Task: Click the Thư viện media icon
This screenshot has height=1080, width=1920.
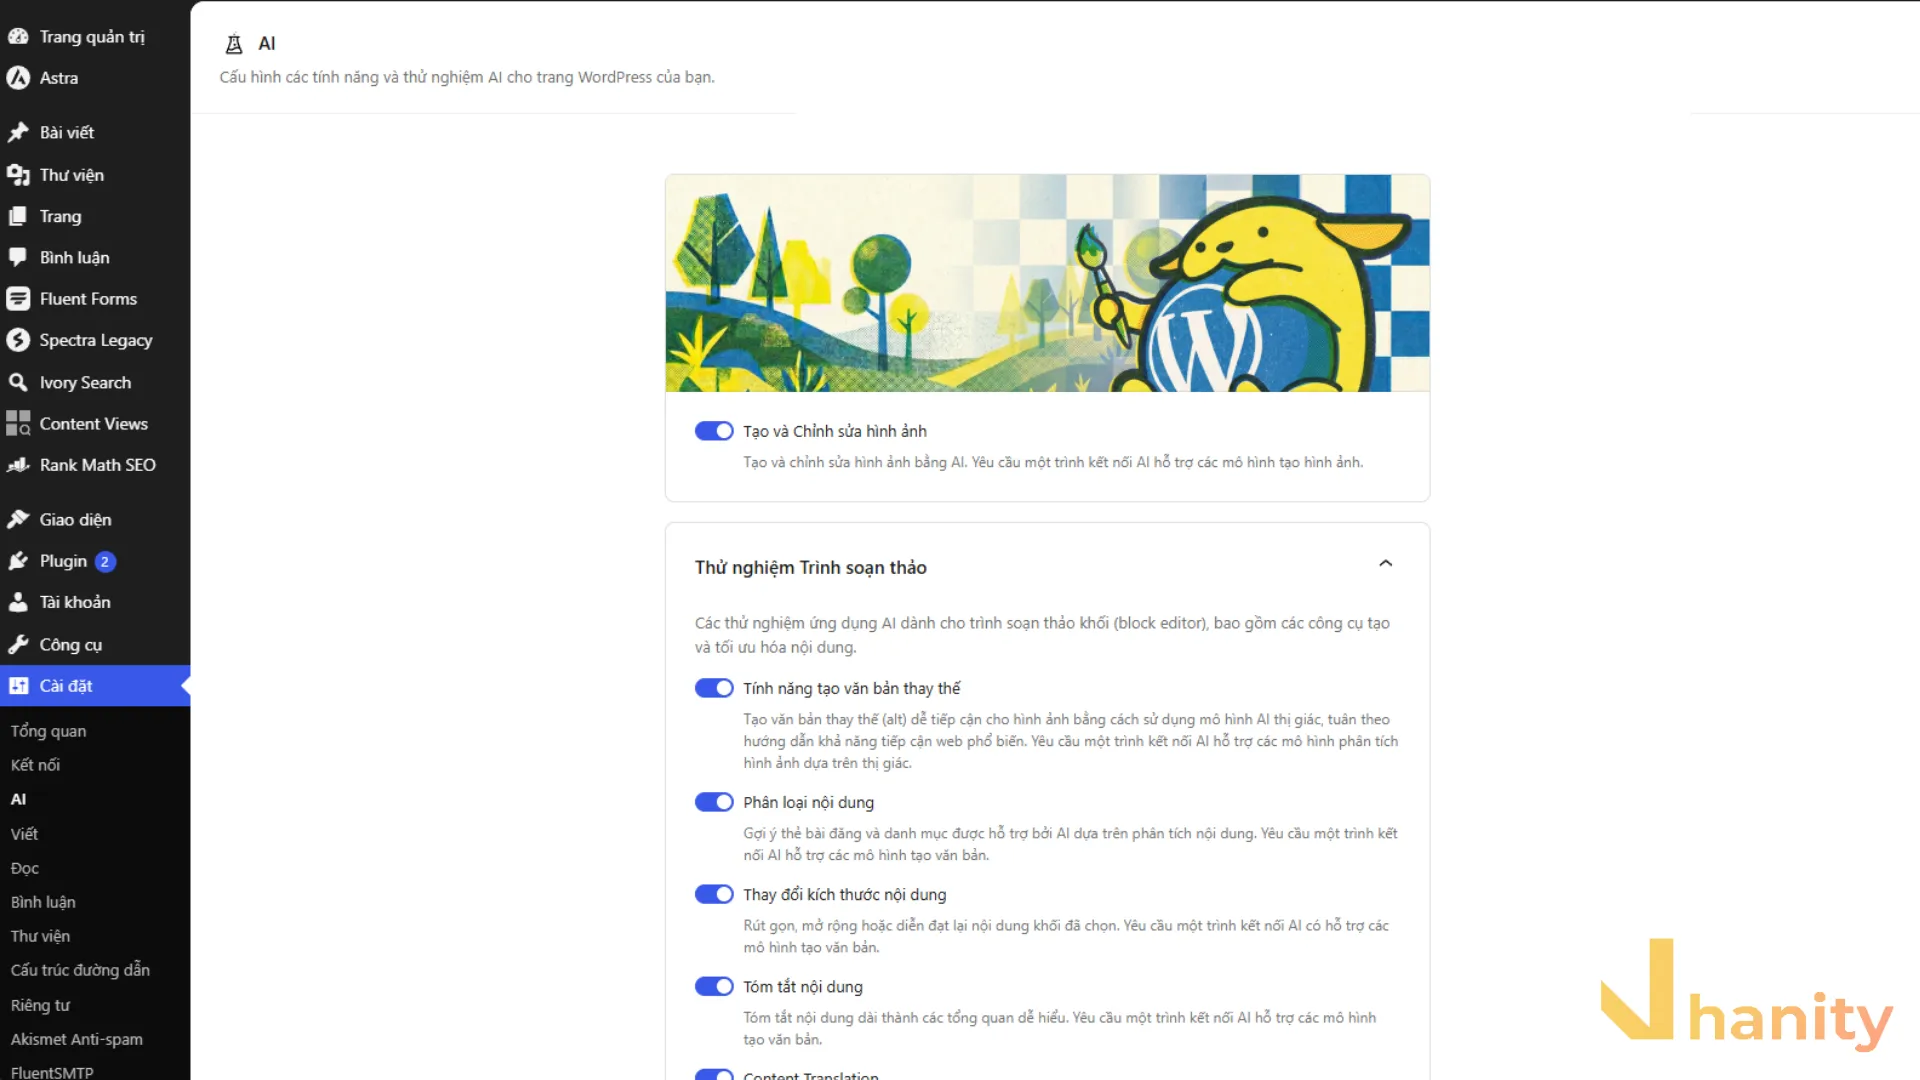Action: tap(18, 175)
